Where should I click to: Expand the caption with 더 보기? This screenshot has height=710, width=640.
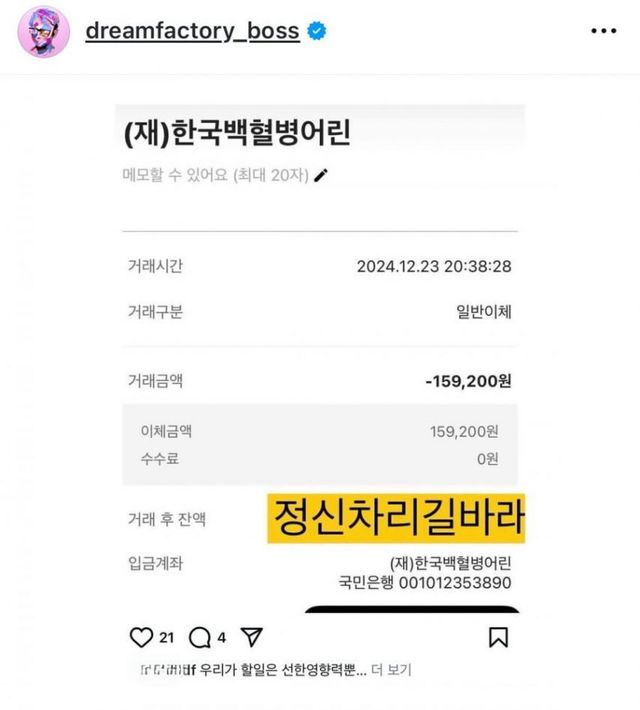391,669
